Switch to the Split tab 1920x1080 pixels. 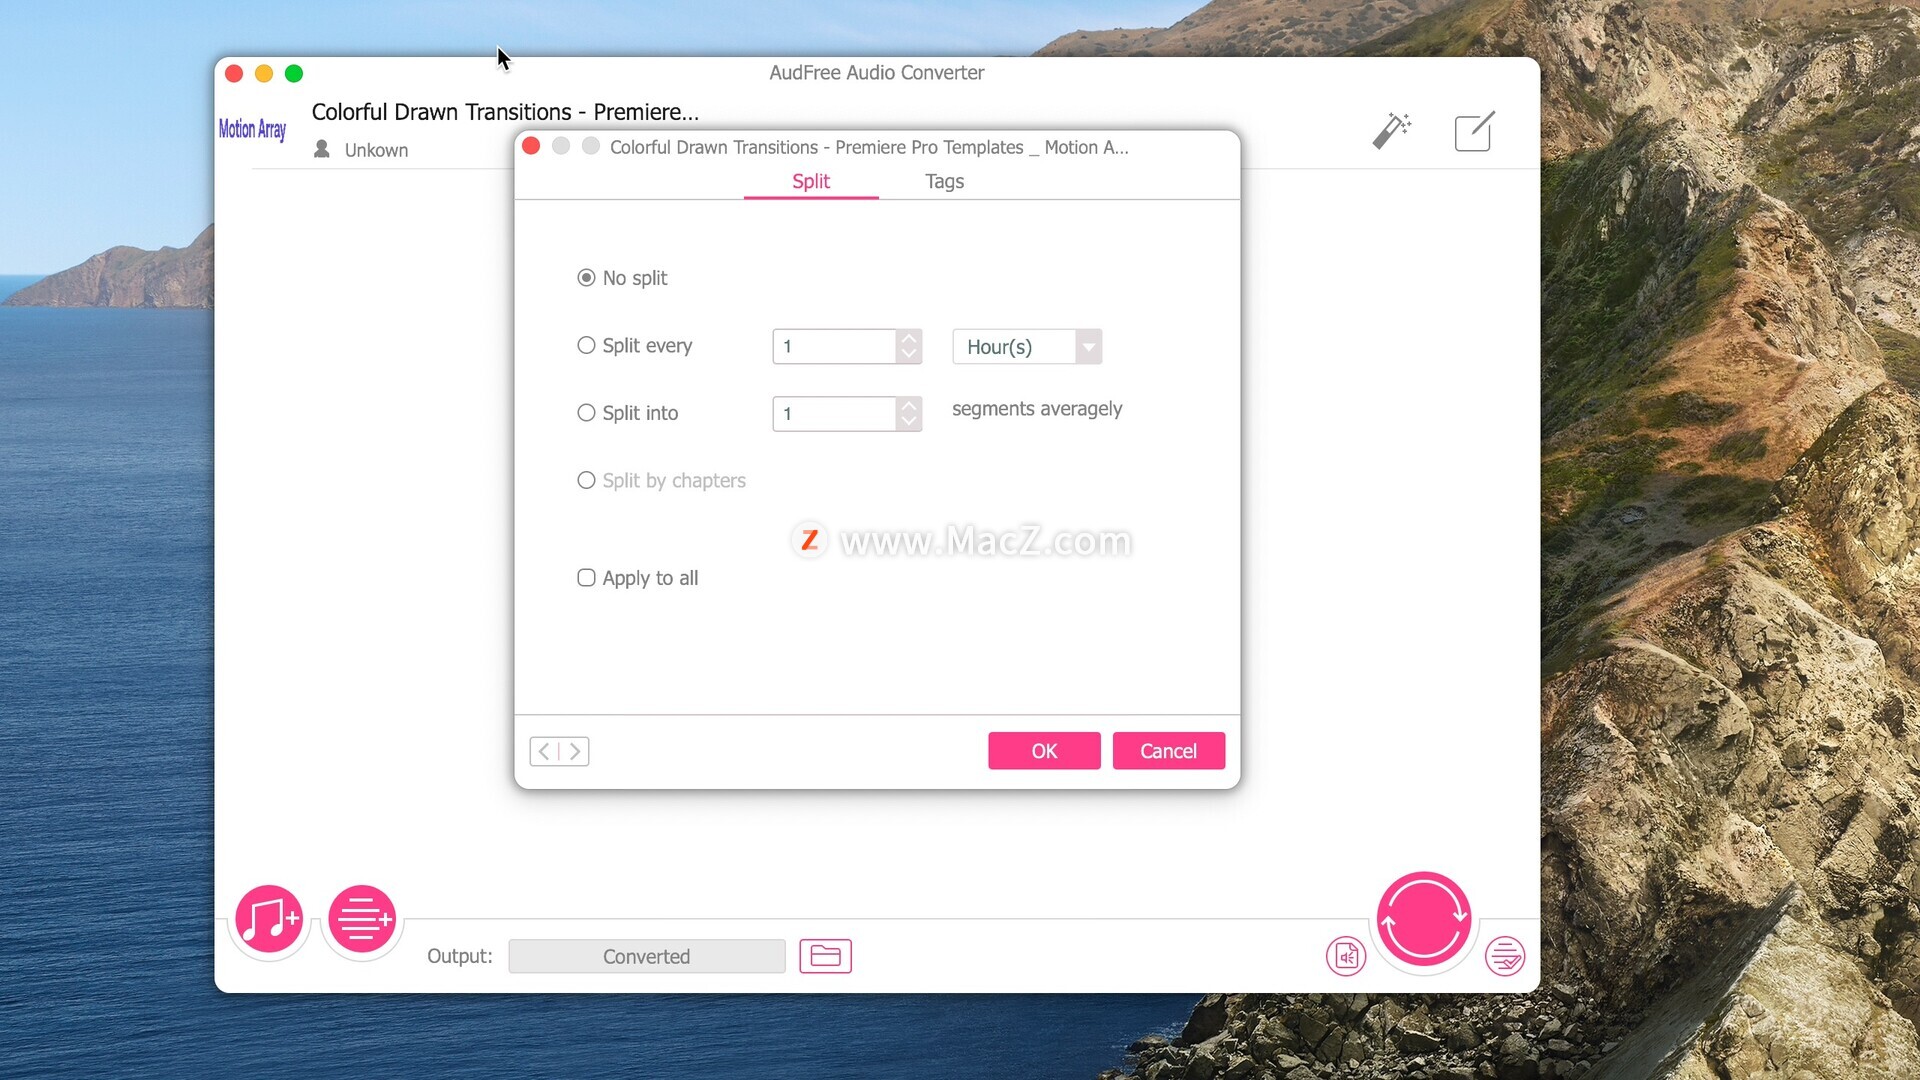click(811, 181)
